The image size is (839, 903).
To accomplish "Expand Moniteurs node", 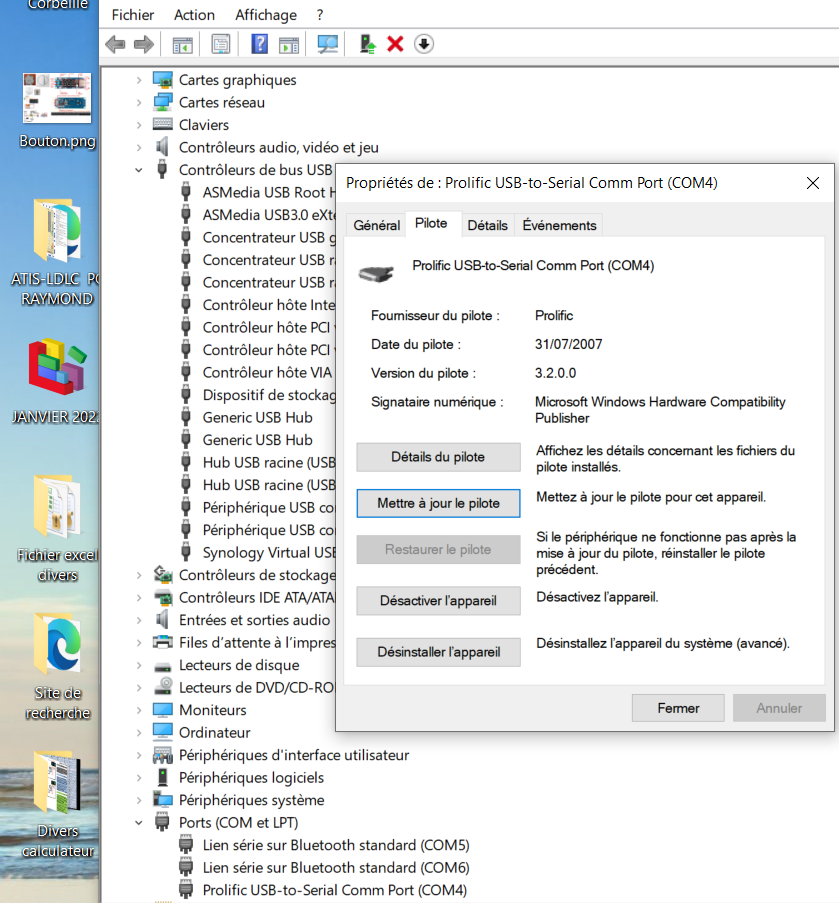I will coord(139,710).
